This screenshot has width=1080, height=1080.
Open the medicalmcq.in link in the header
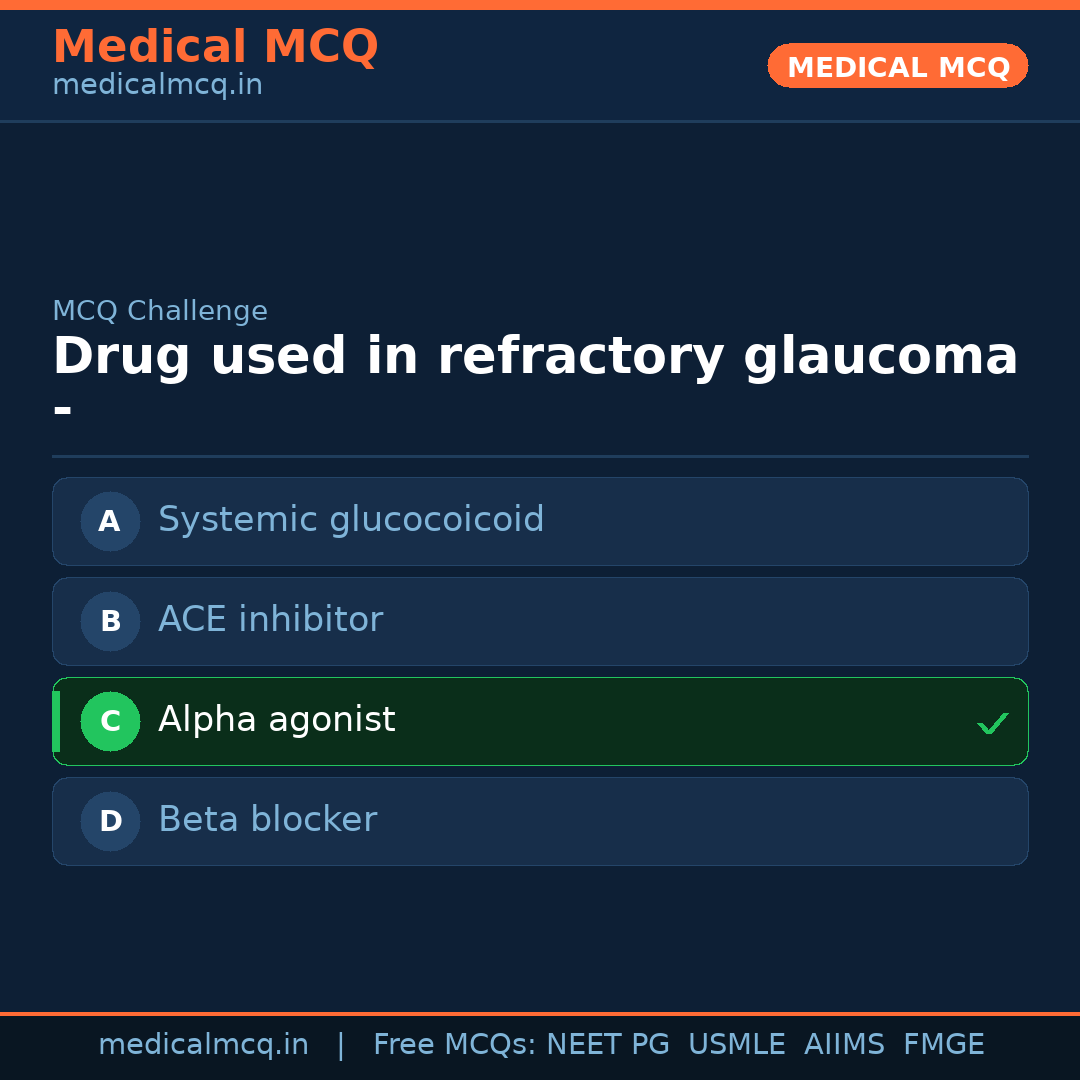pos(157,86)
